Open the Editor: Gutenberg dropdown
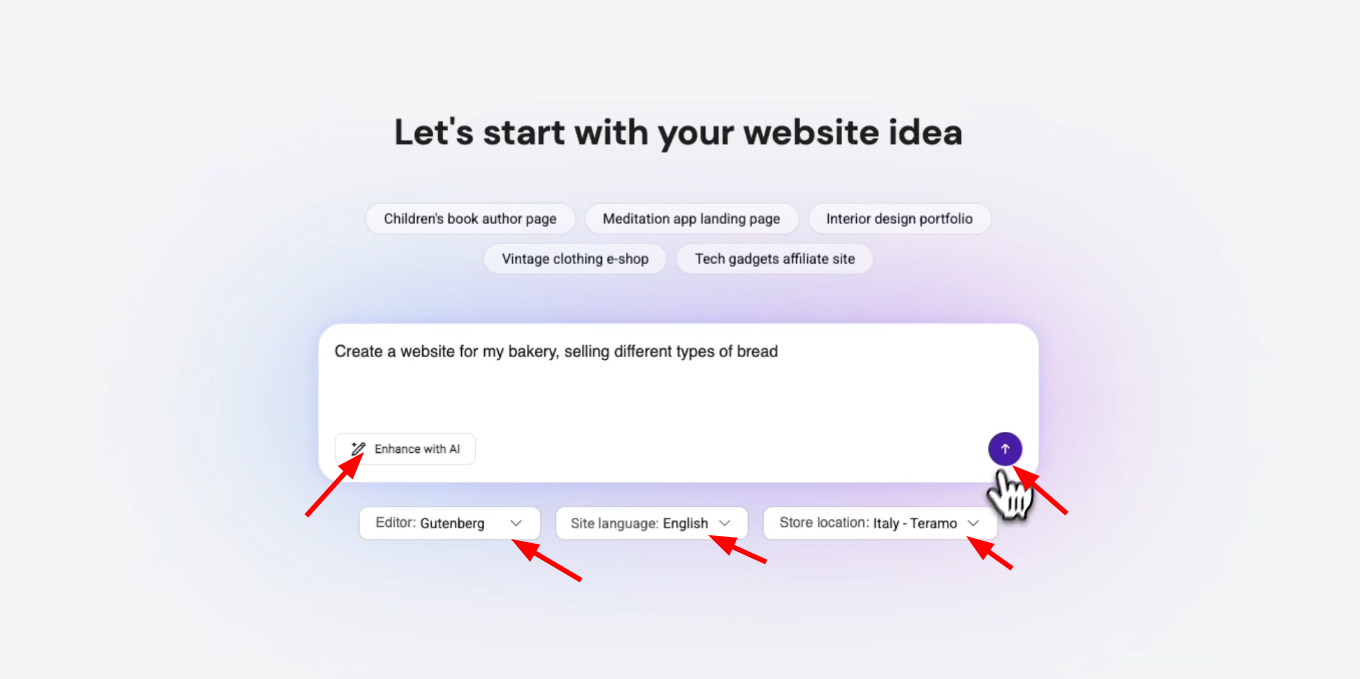The width and height of the screenshot is (1360, 679). (x=449, y=523)
